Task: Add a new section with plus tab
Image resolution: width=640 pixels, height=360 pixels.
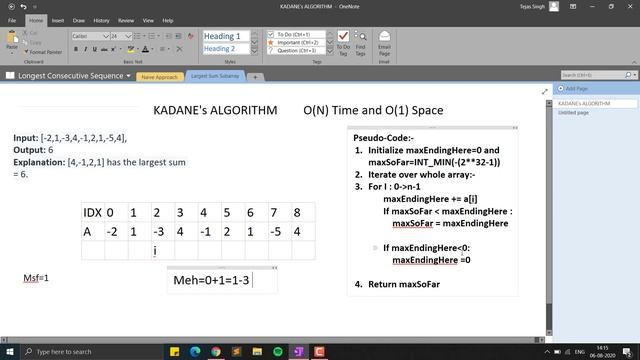Action: (x=255, y=77)
